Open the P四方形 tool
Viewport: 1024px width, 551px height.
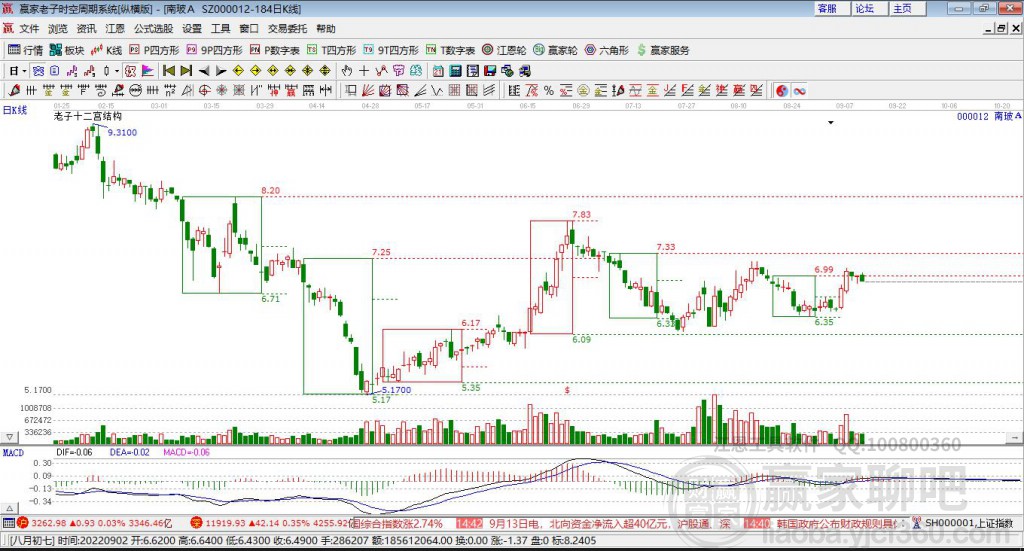[x=154, y=50]
